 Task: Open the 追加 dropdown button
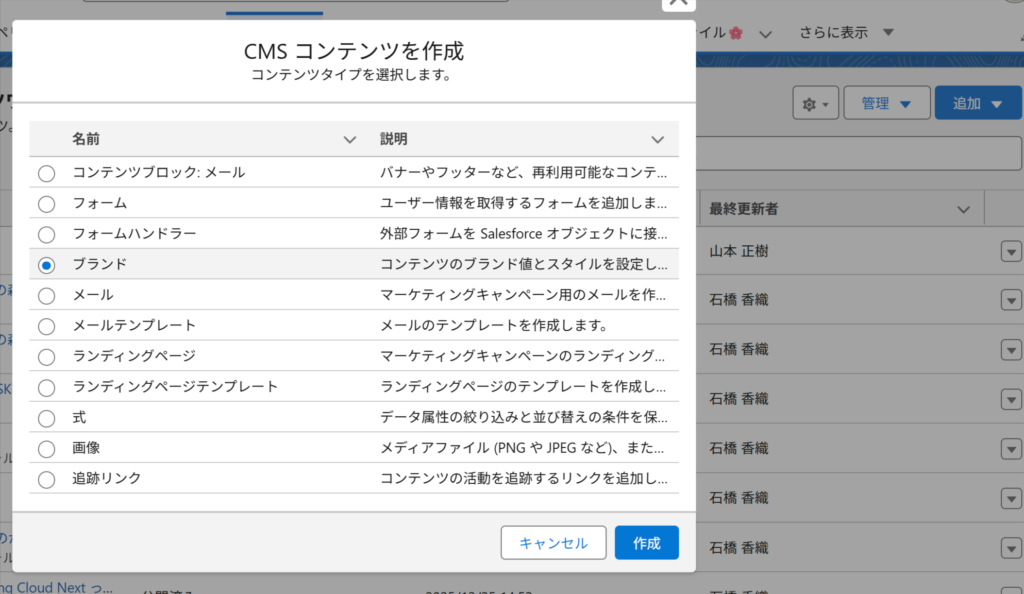978,103
